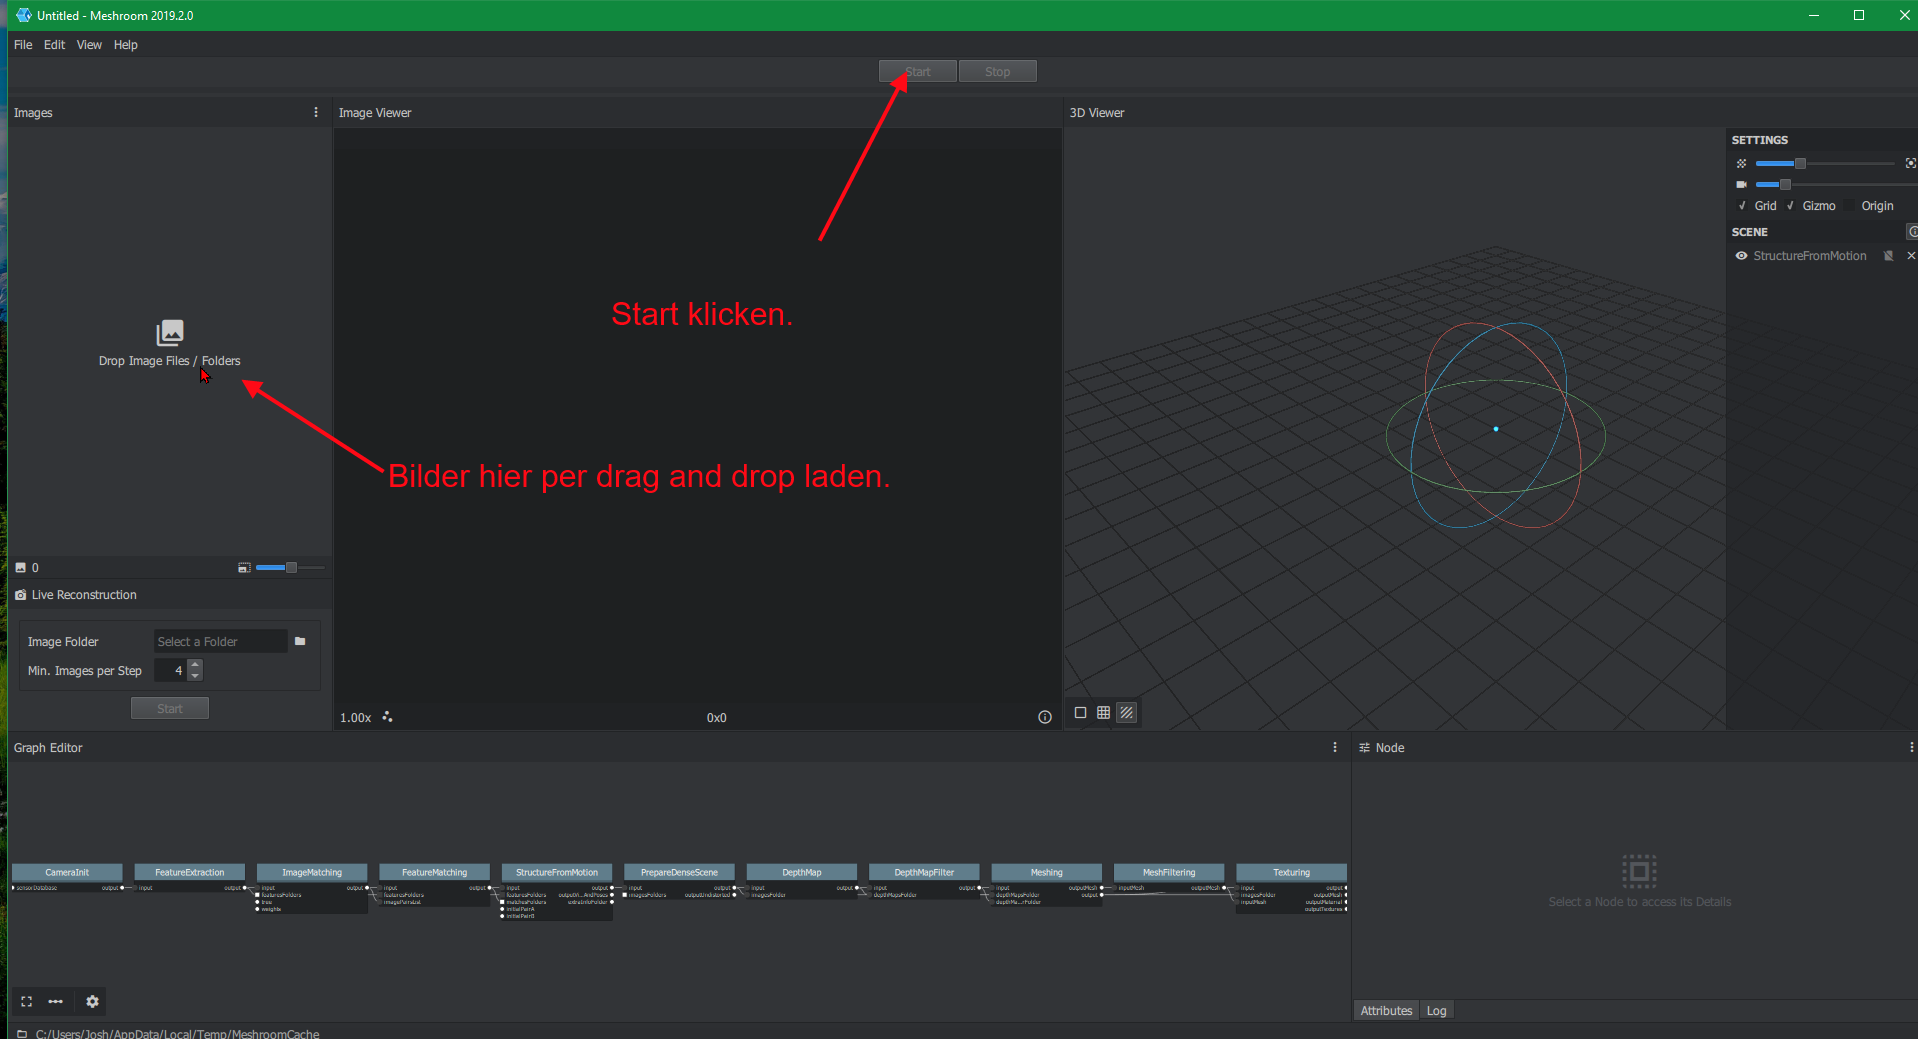1918x1039 pixels.
Task: Open the Graph Editor three-dot options menu
Action: (x=1334, y=747)
